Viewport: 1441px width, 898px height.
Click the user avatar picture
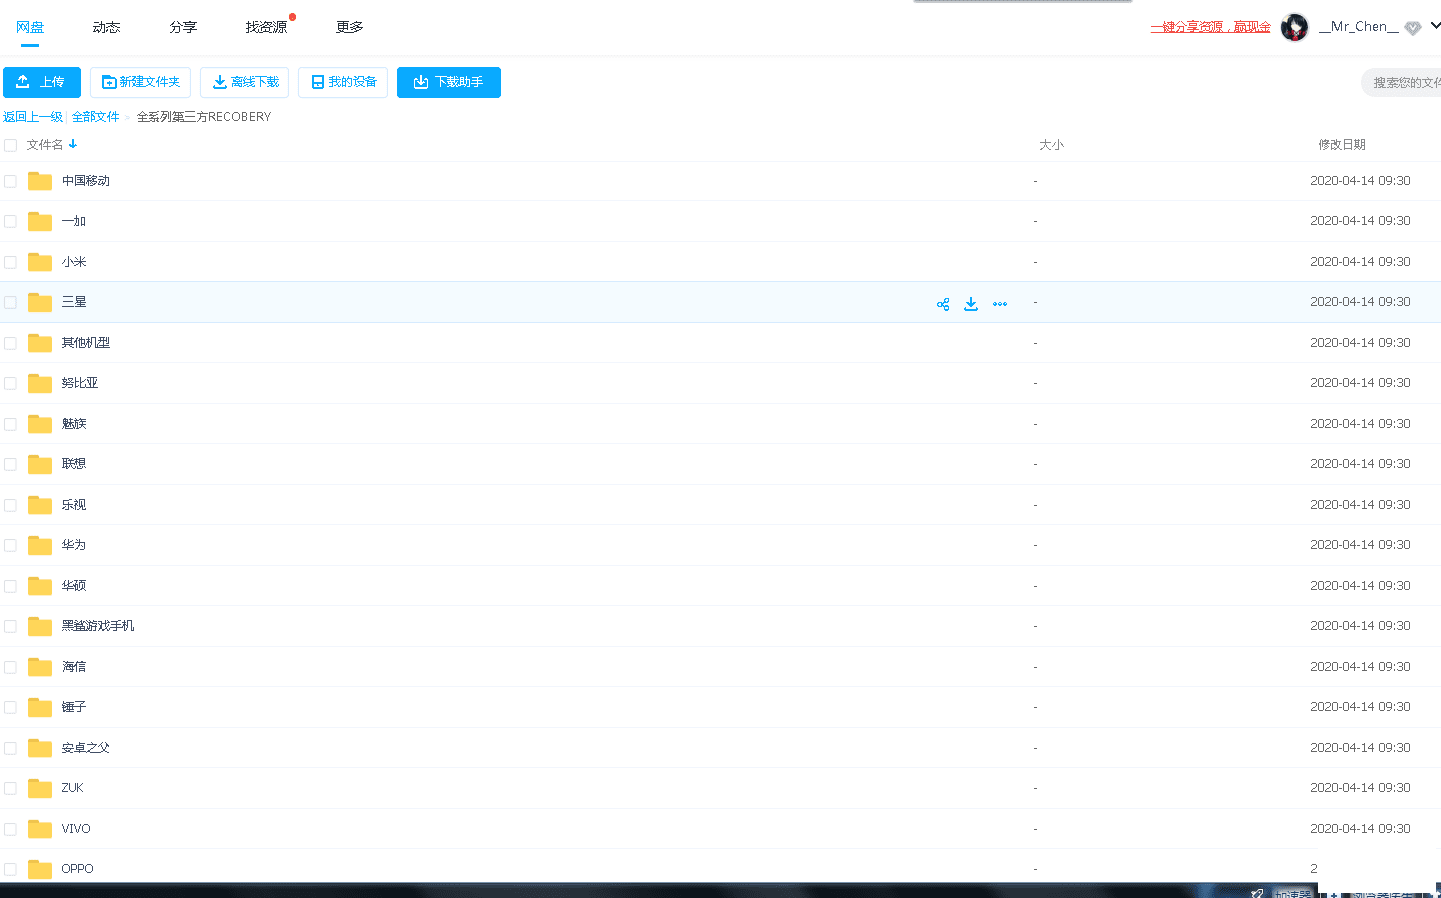point(1295,27)
